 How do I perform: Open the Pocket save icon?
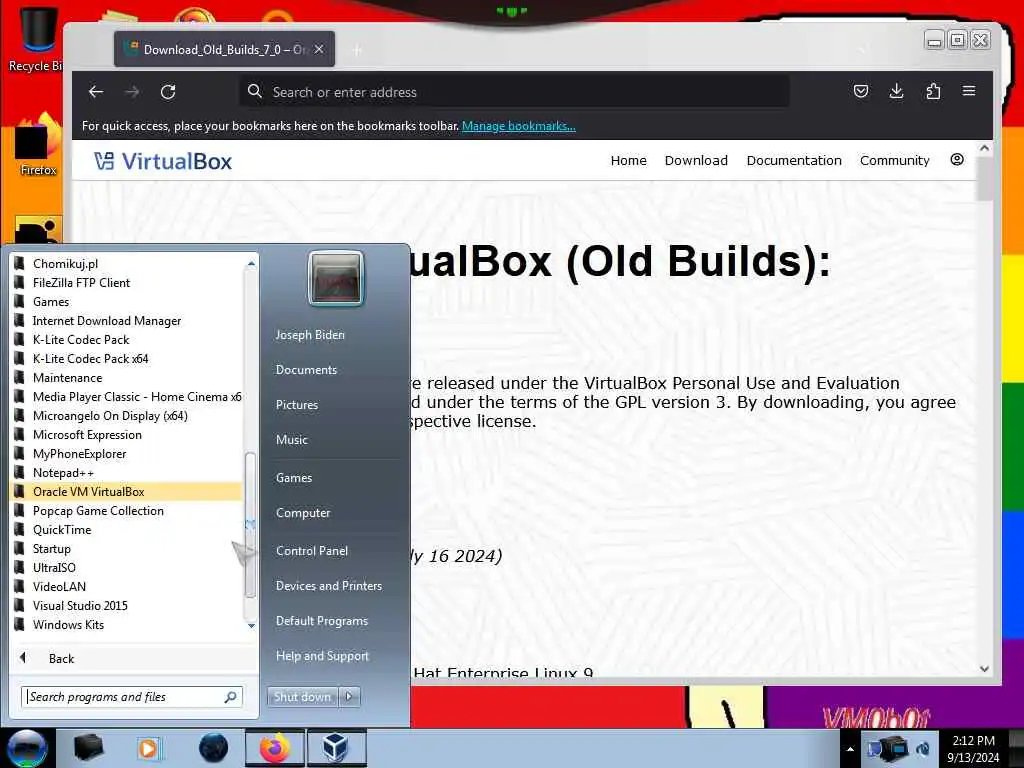click(x=861, y=91)
